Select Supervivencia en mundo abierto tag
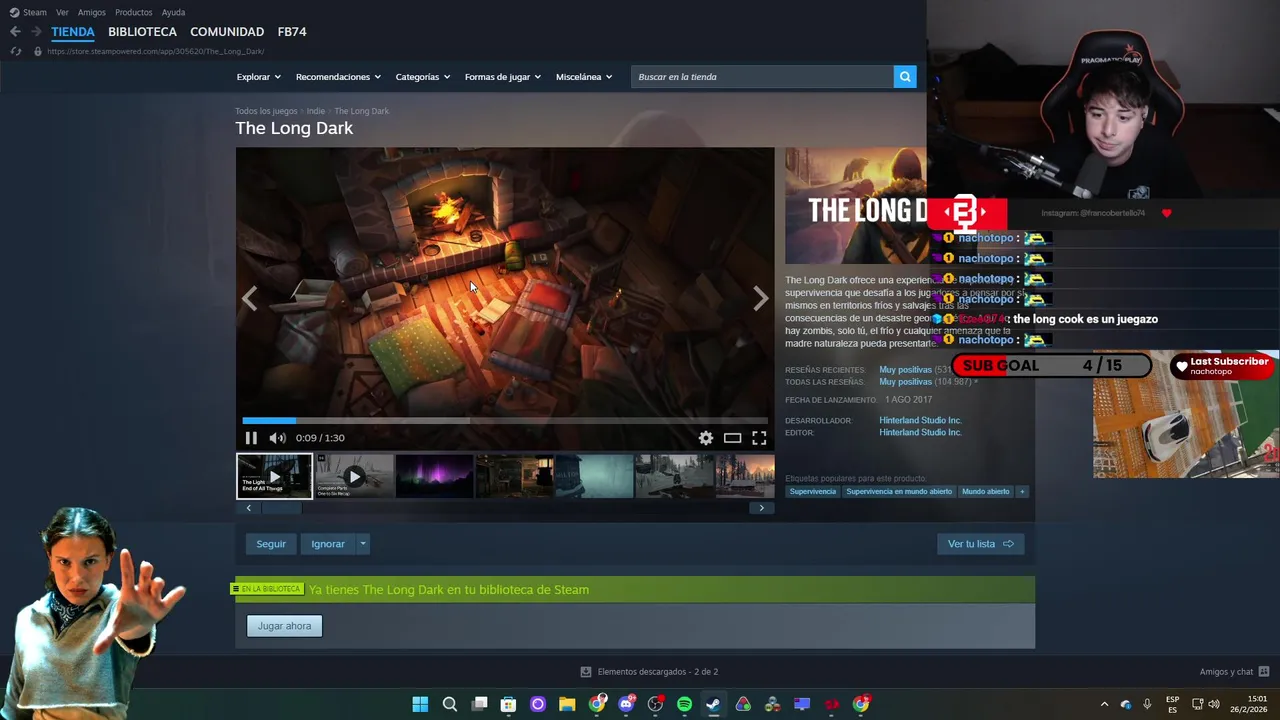The width and height of the screenshot is (1280, 720). point(899,491)
